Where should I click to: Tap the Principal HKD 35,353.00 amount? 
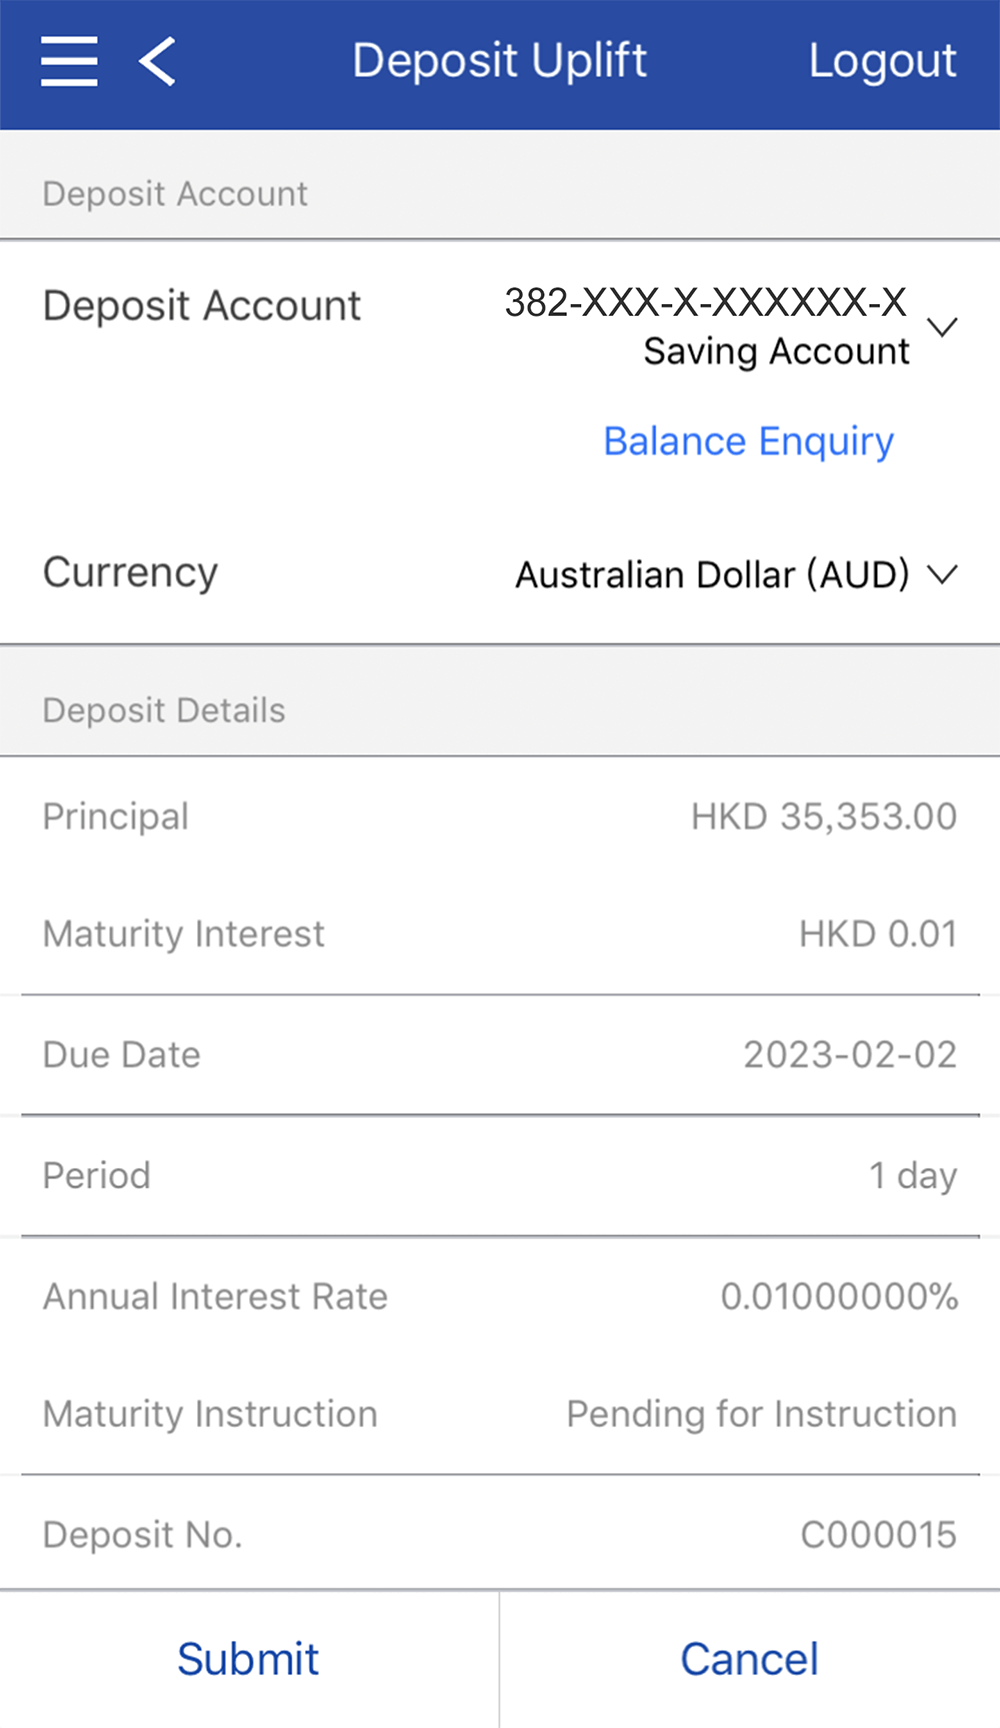(x=823, y=816)
